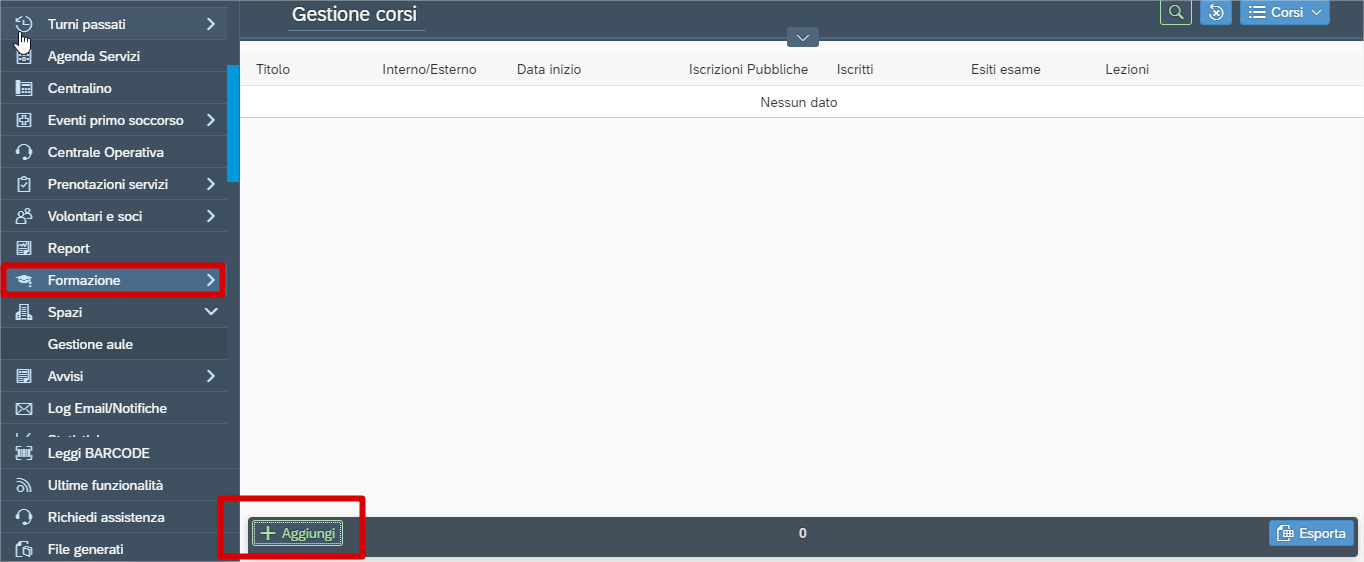Open Gestione aule menu item
Viewport: 1364px width, 562px height.
(x=90, y=344)
